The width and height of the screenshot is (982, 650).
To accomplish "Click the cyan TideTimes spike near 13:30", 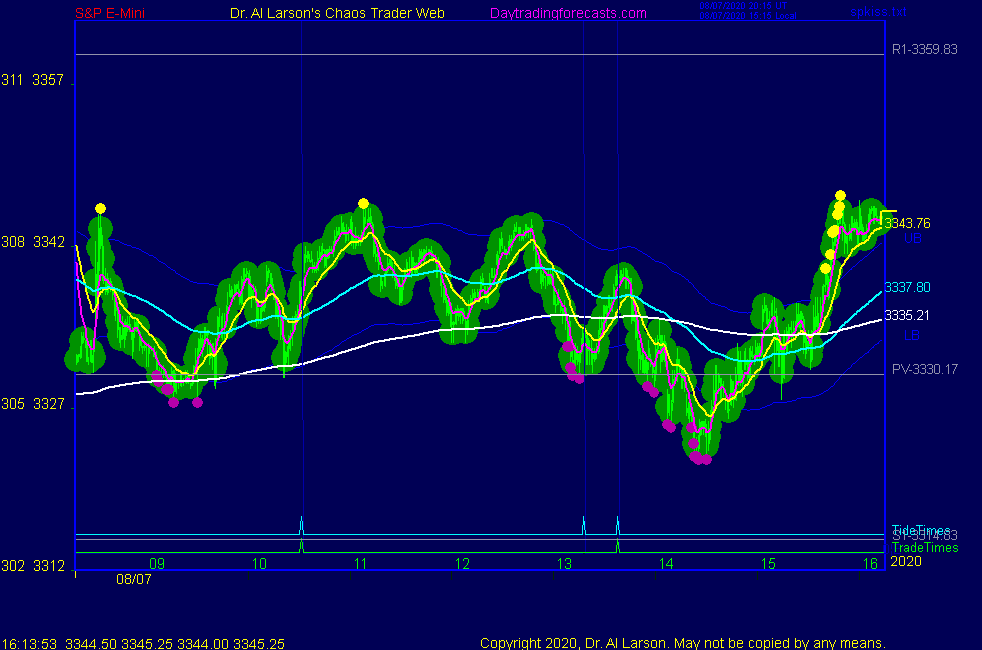I will click(618, 526).
